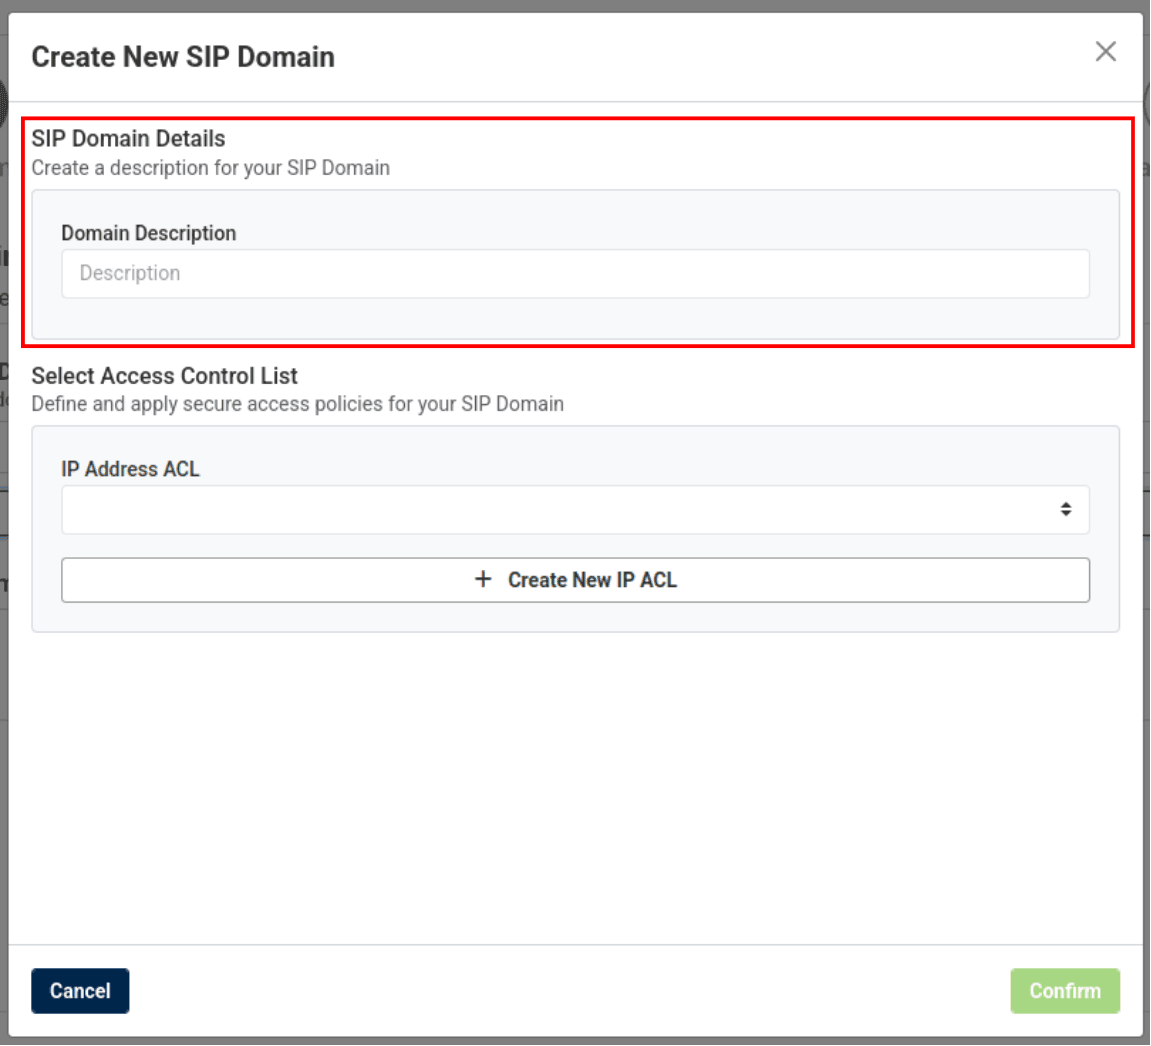Click the 'IP Address ACL' label
This screenshot has width=1151, height=1046.
click(x=130, y=469)
